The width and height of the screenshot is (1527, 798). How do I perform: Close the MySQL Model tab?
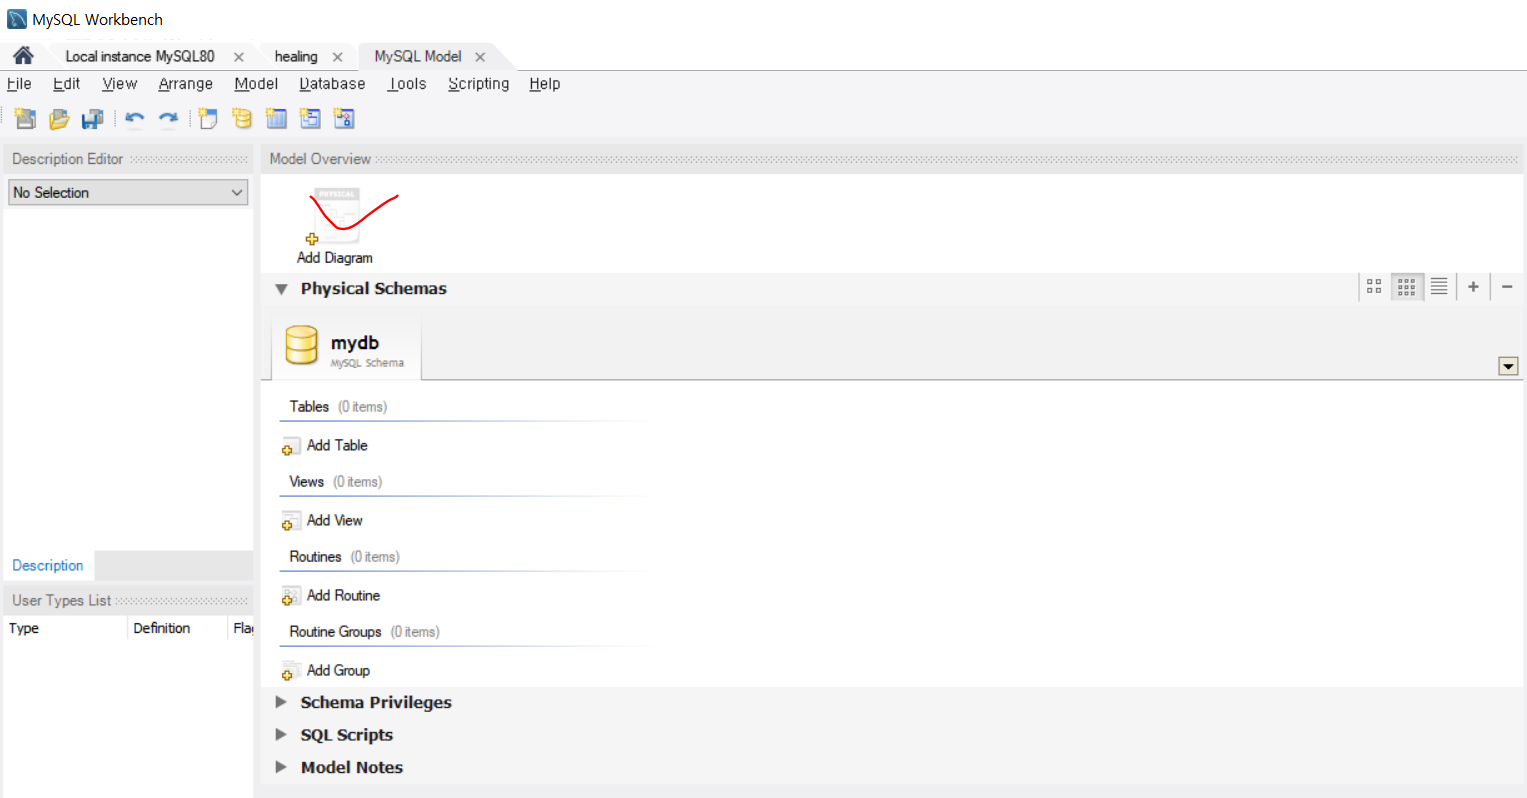[480, 57]
